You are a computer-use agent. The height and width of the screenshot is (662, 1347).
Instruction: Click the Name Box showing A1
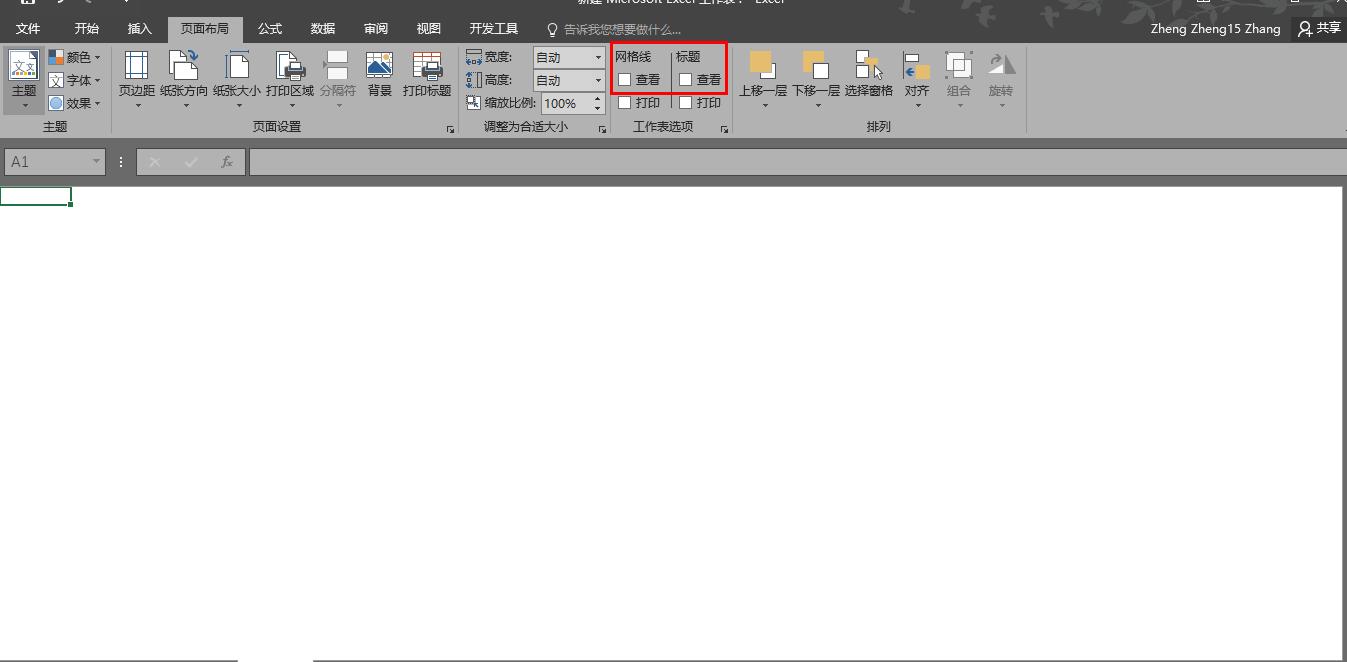[x=46, y=162]
